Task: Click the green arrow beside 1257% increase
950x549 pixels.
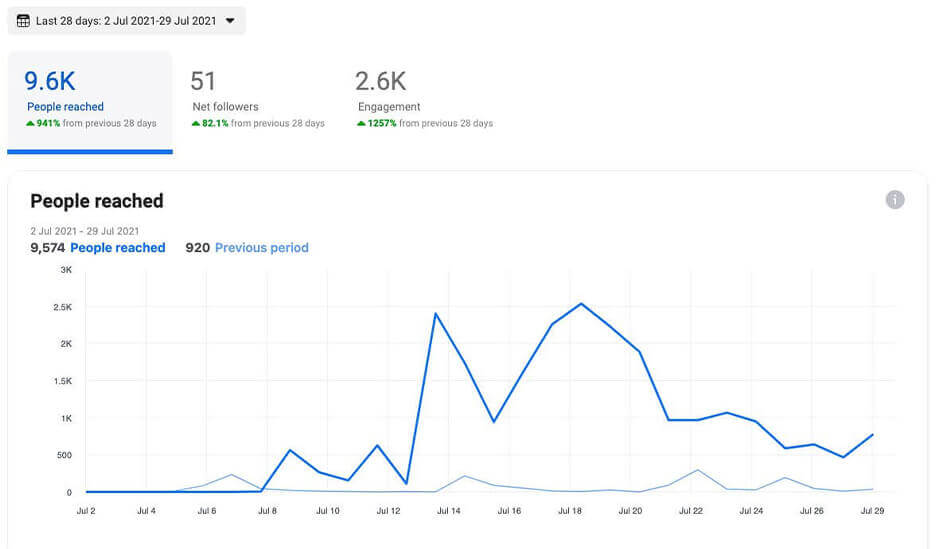Action: click(361, 124)
